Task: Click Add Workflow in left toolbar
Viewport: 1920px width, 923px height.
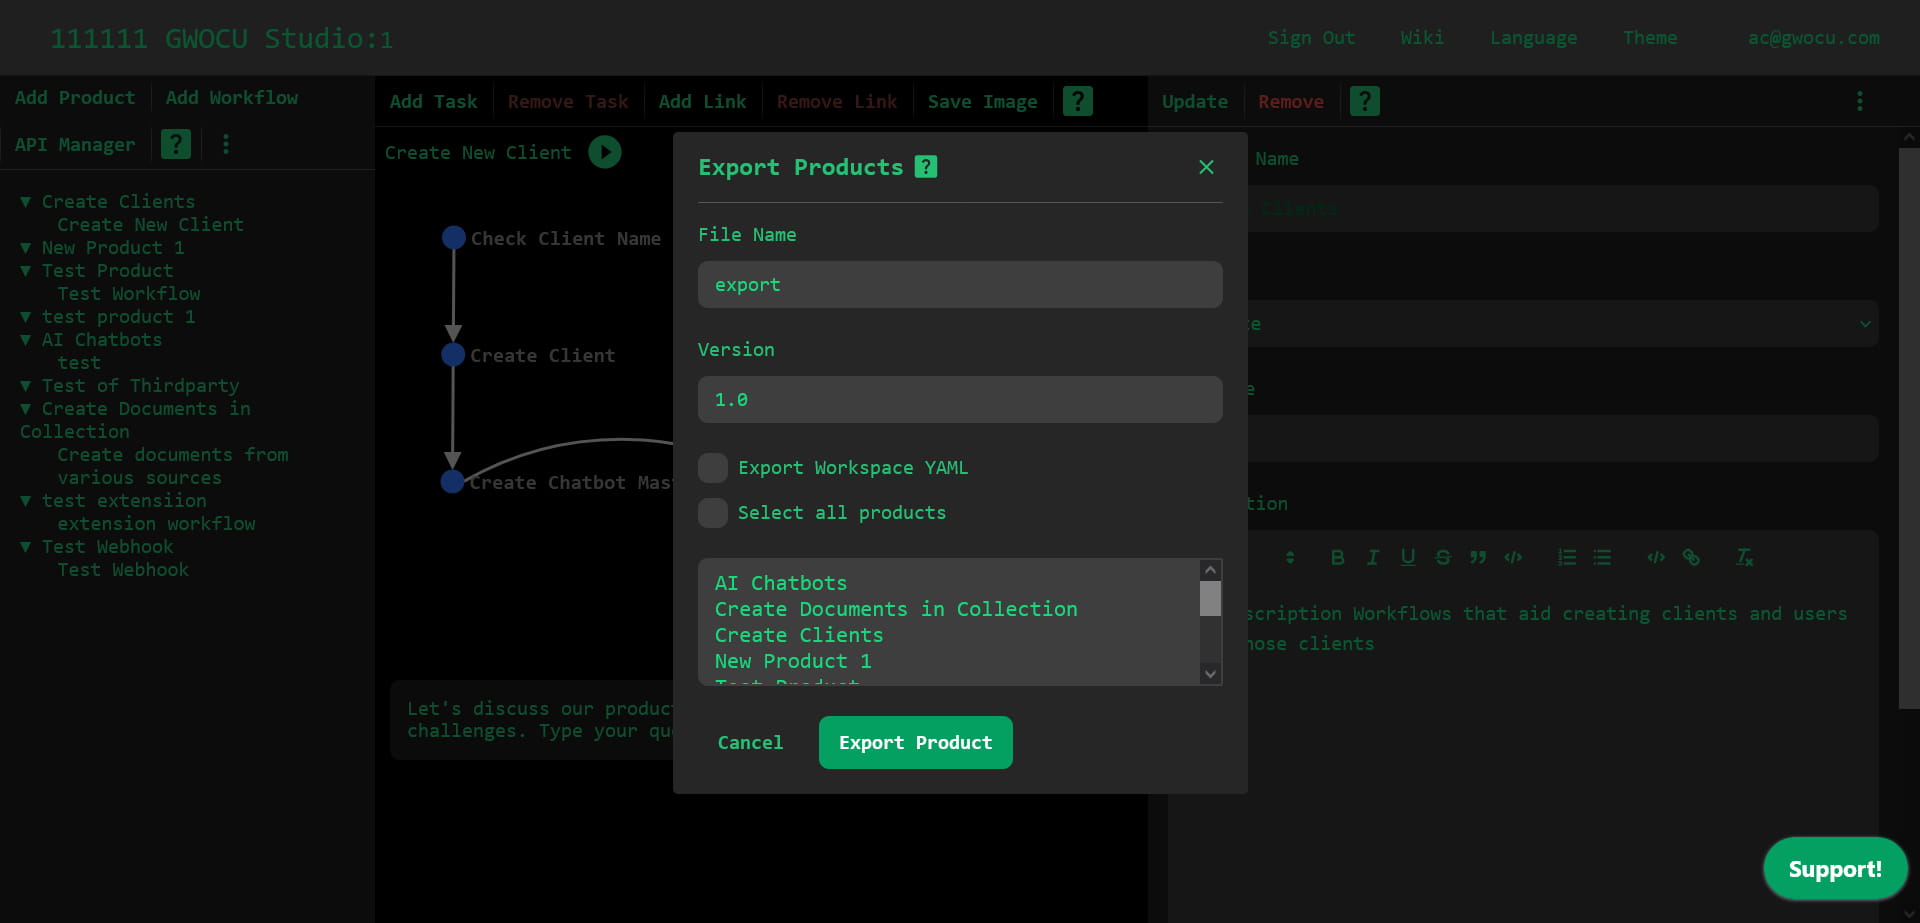Action: pyautogui.click(x=232, y=98)
